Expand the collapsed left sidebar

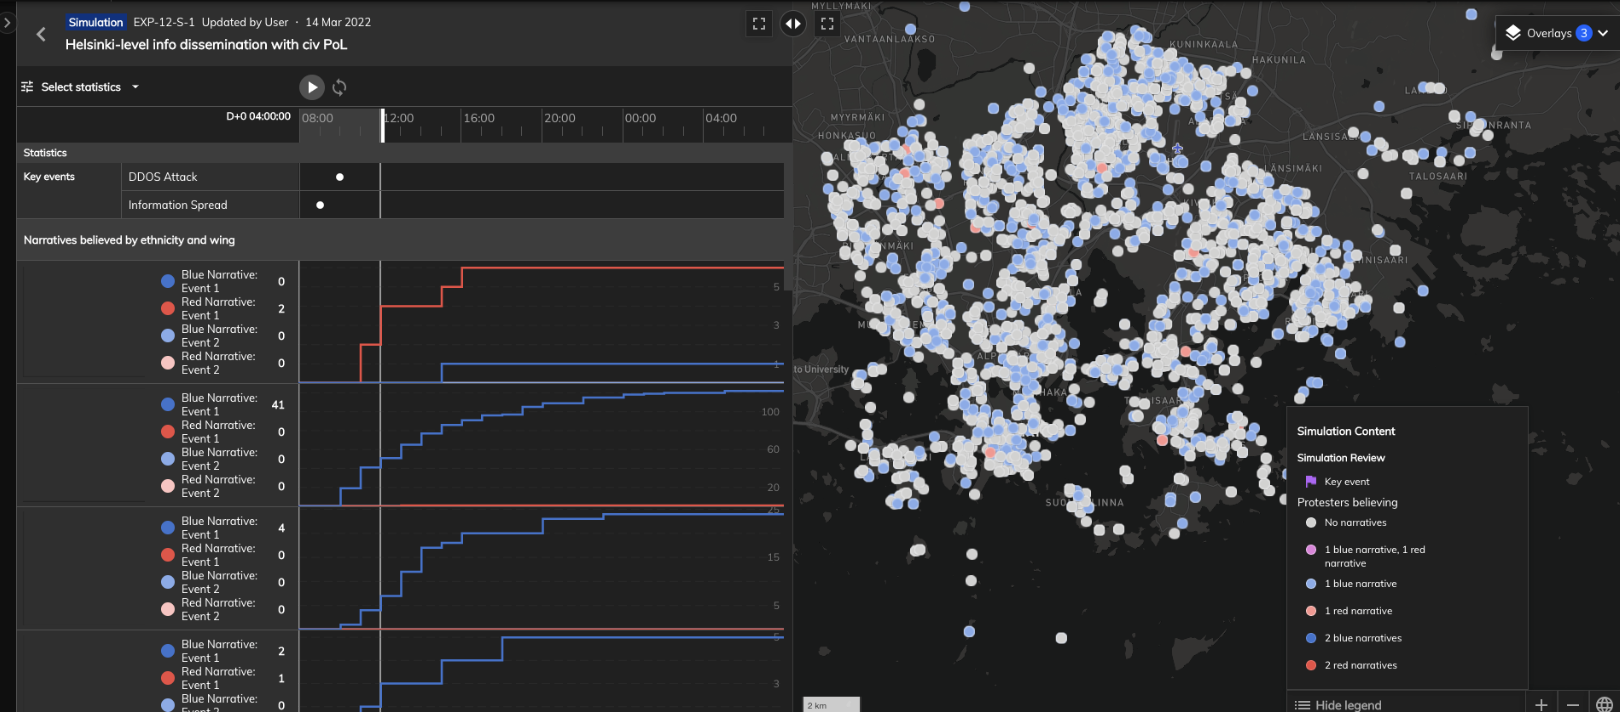[7, 21]
